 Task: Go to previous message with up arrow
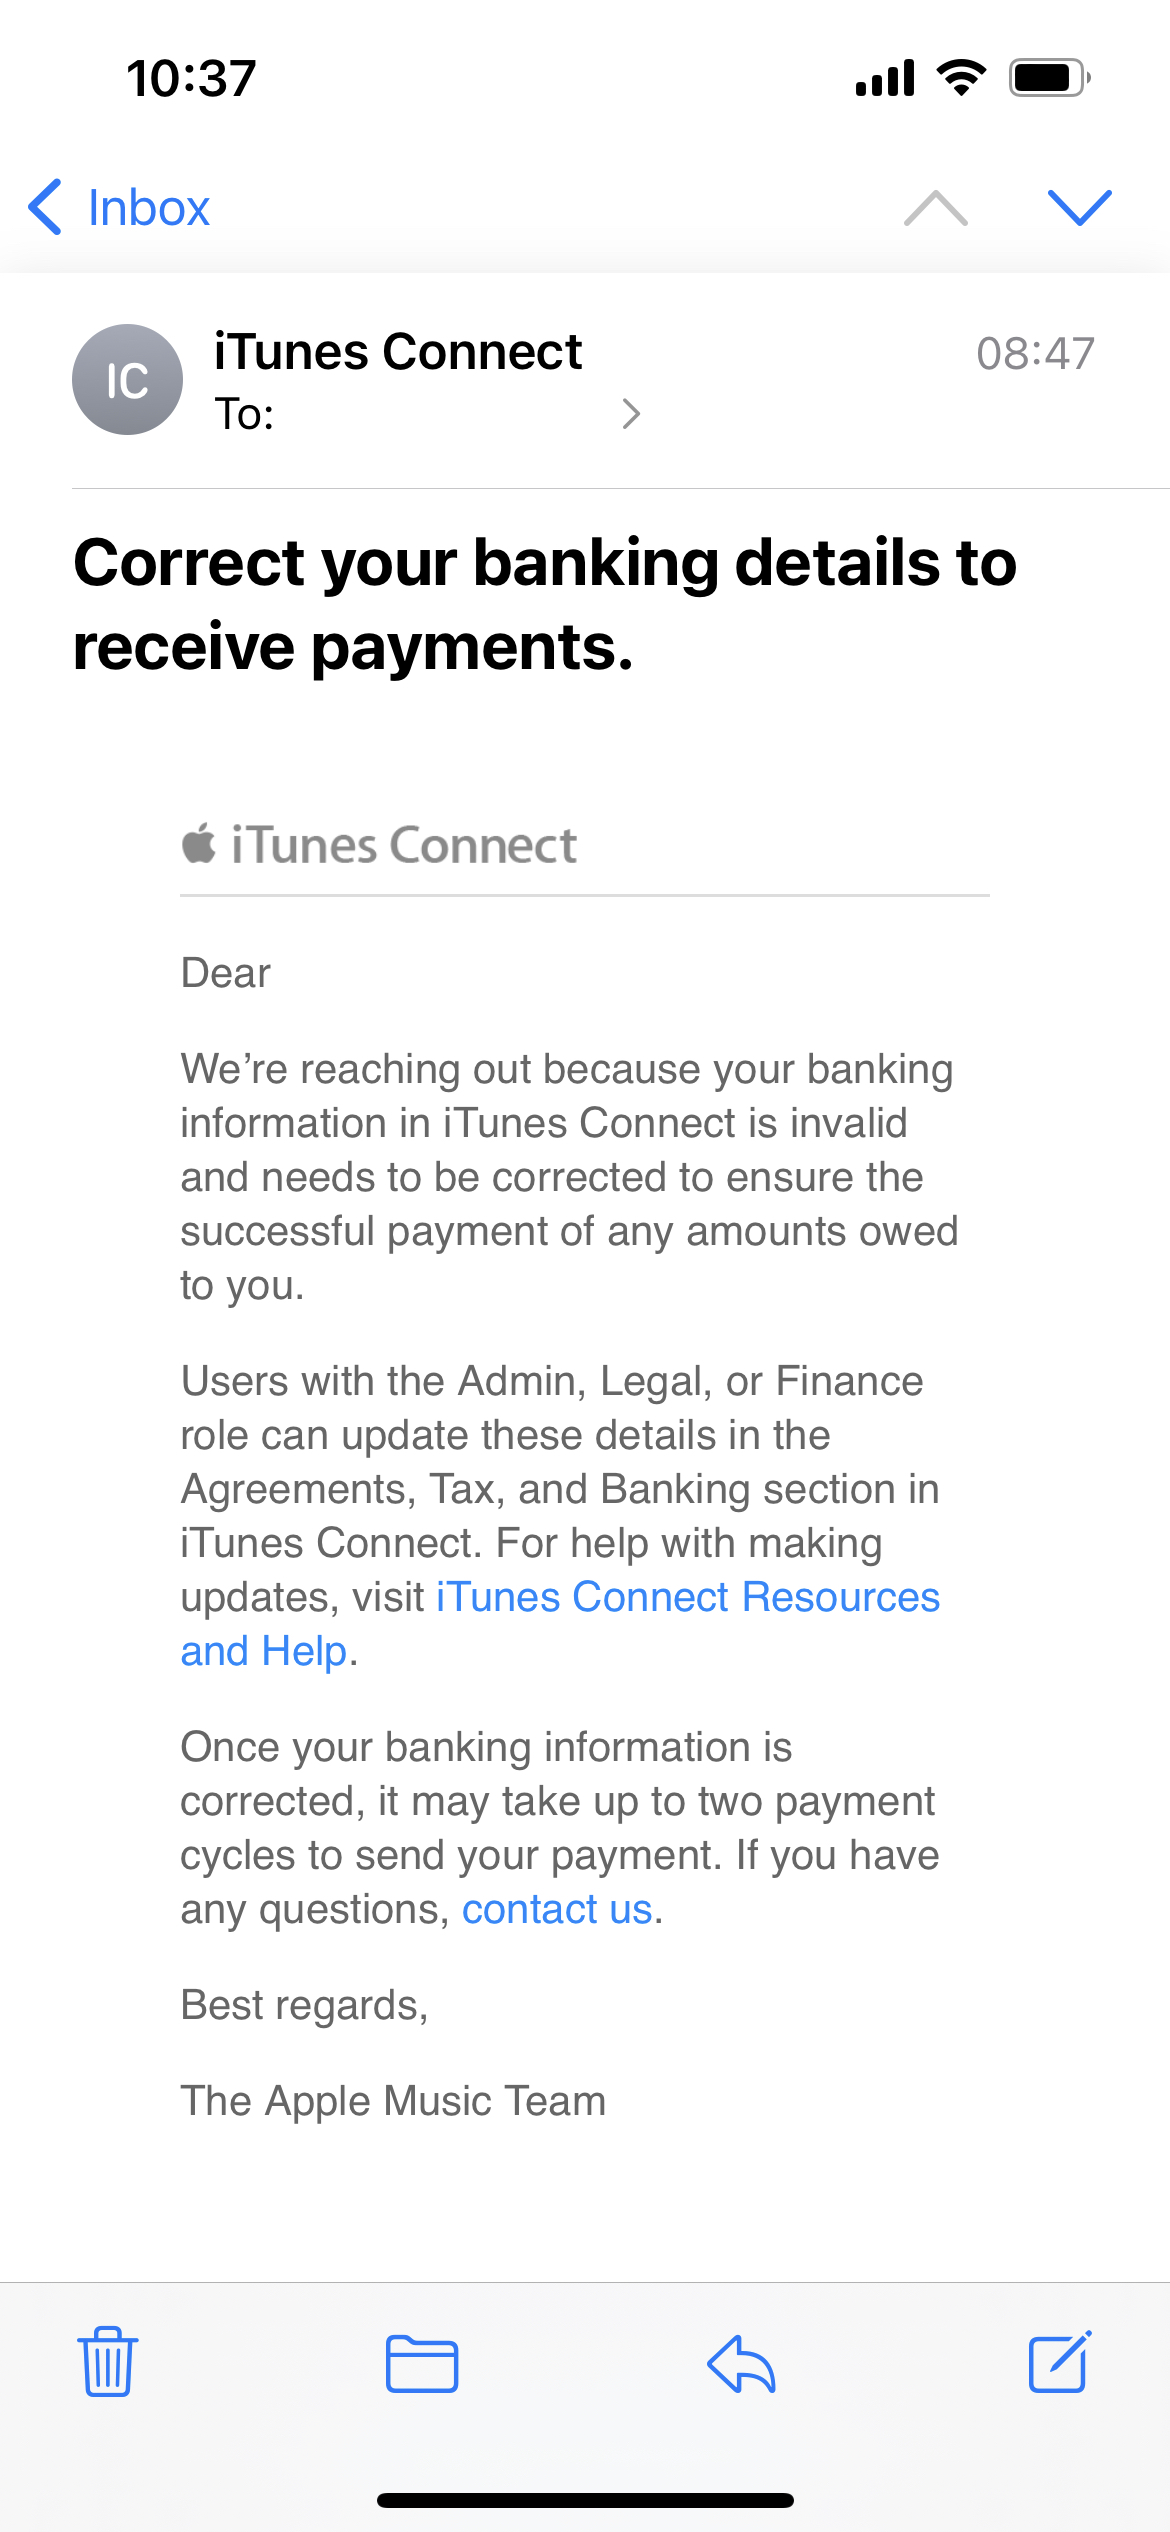(x=936, y=208)
